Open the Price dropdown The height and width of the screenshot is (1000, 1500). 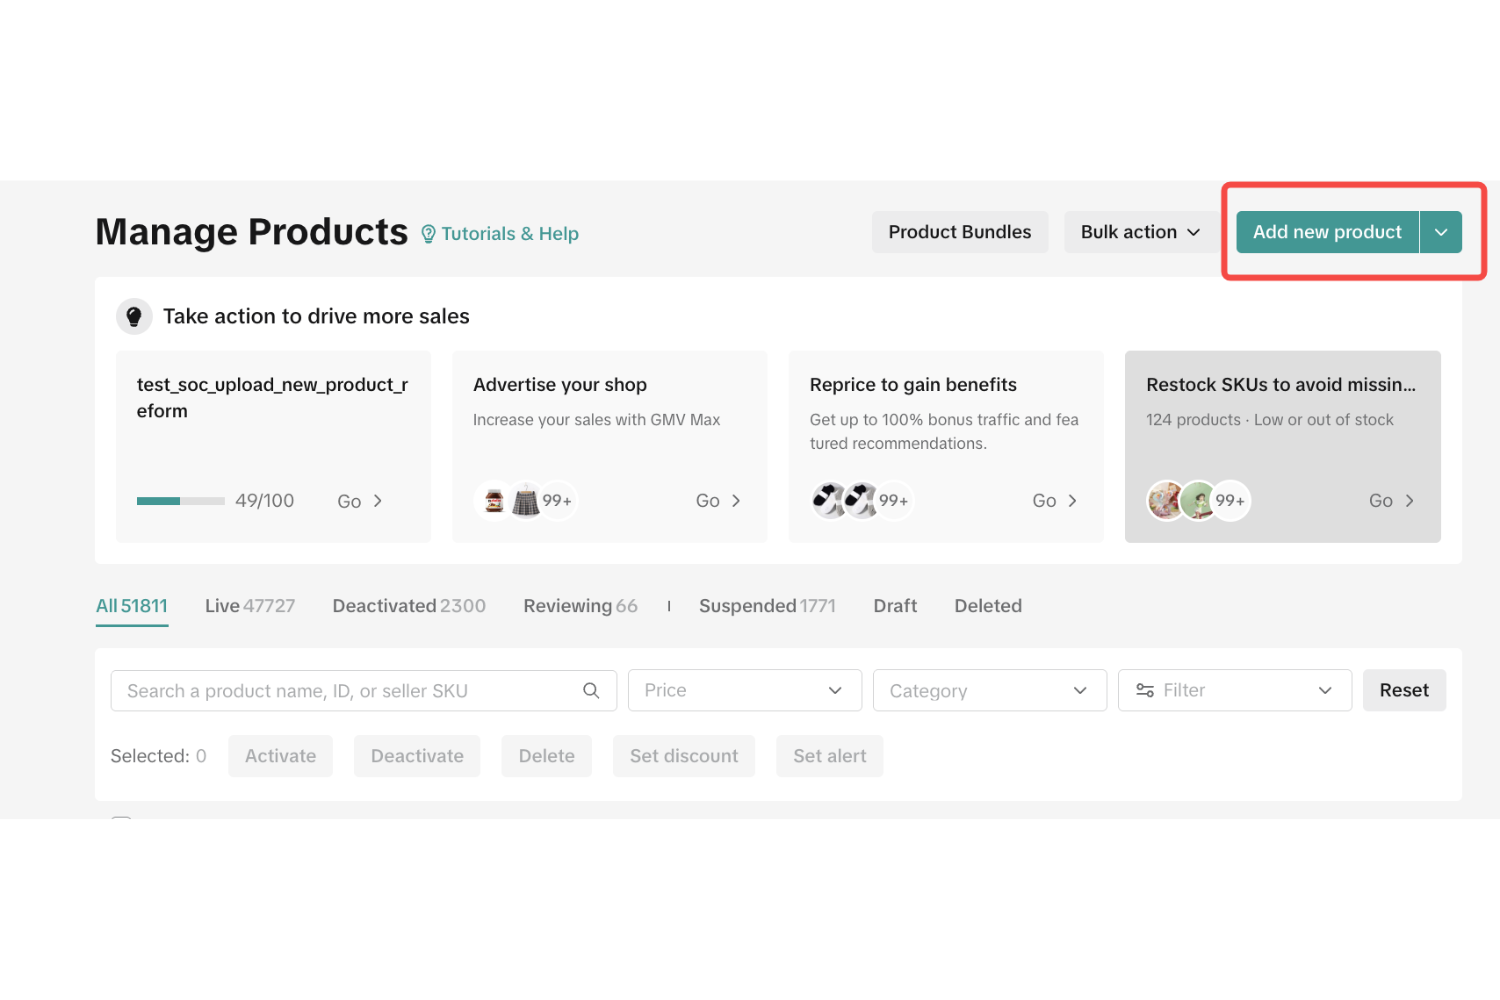point(744,691)
